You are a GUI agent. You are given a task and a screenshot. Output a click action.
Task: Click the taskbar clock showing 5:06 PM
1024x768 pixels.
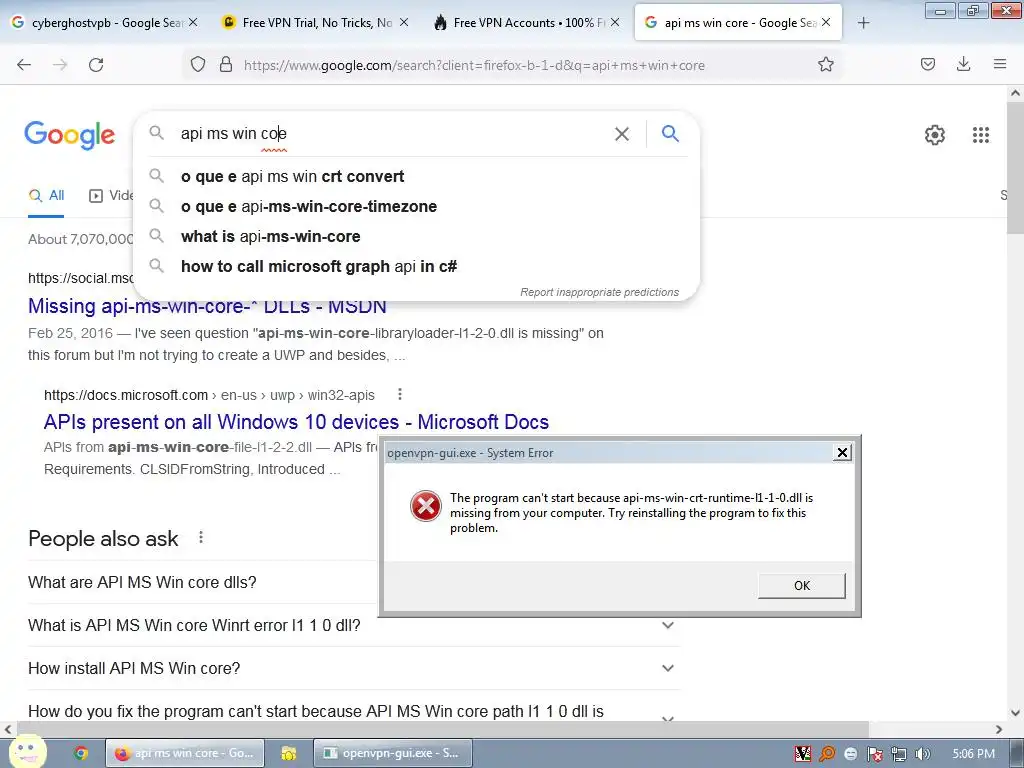[973, 754]
